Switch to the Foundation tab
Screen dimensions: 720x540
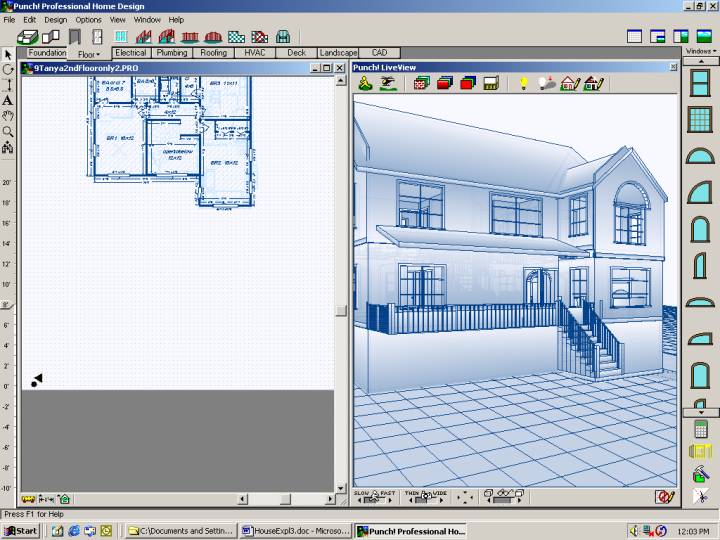[47, 53]
